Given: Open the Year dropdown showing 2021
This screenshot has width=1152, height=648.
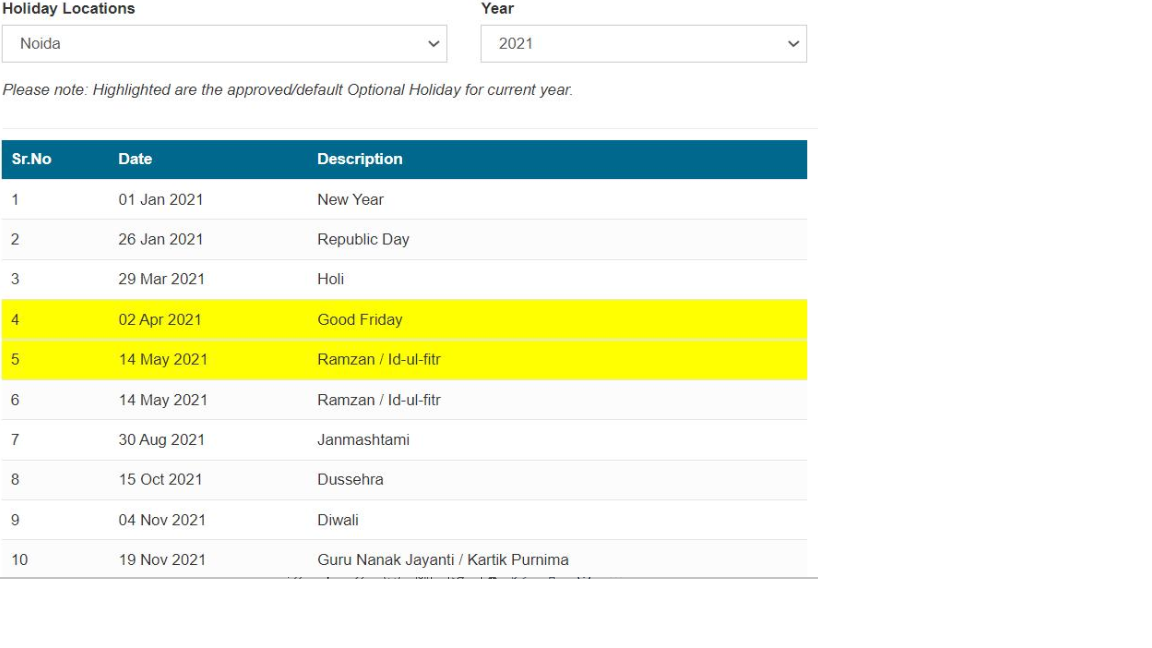Looking at the screenshot, I should pyautogui.click(x=643, y=44).
